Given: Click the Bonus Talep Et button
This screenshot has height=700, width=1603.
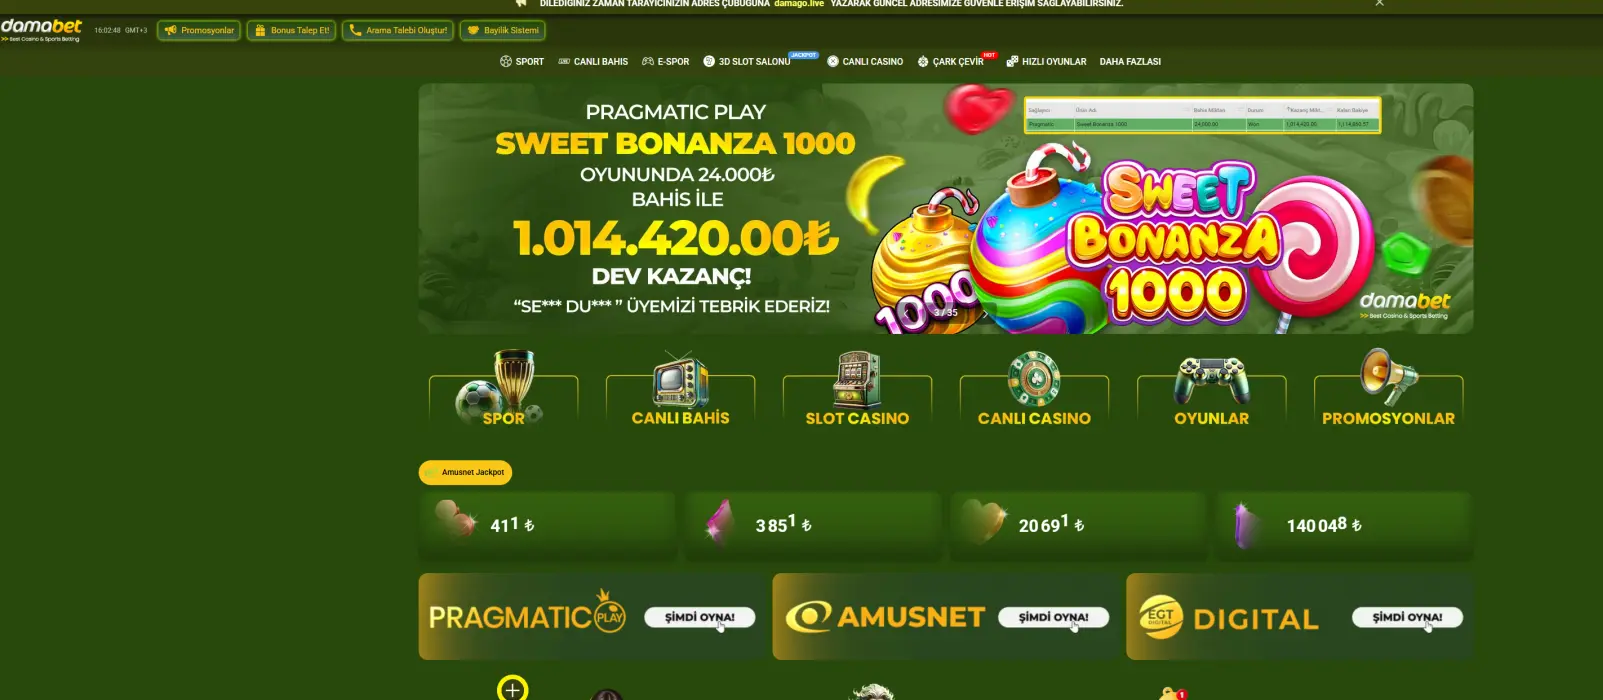Looking at the screenshot, I should pos(291,31).
